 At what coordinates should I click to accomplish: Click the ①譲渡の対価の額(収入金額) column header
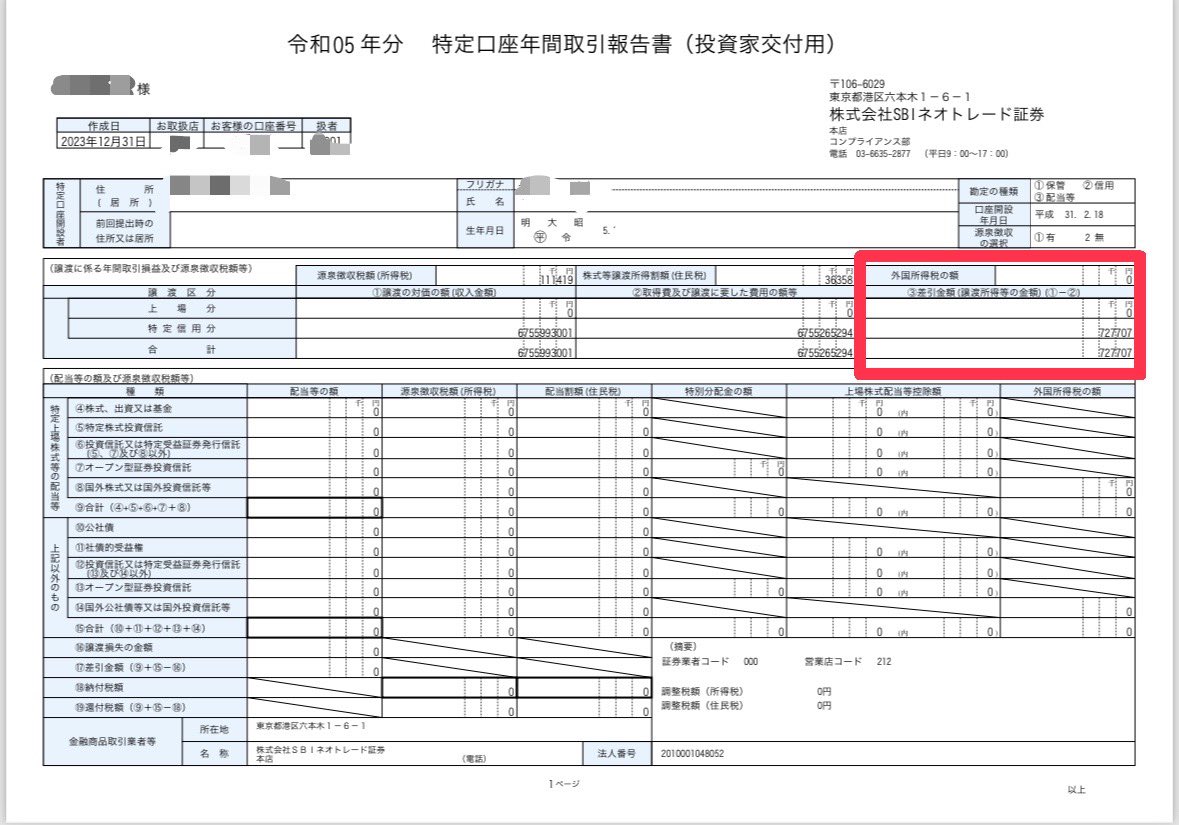[436, 292]
